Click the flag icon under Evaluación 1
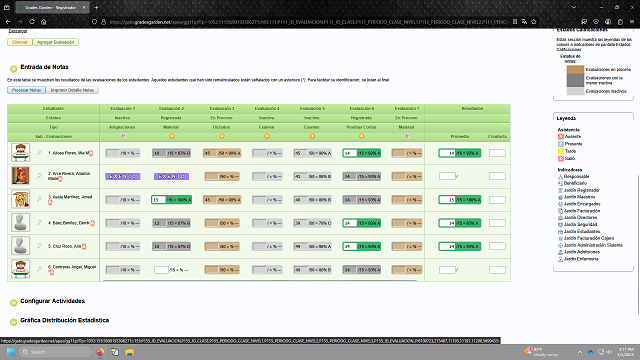 (123, 136)
